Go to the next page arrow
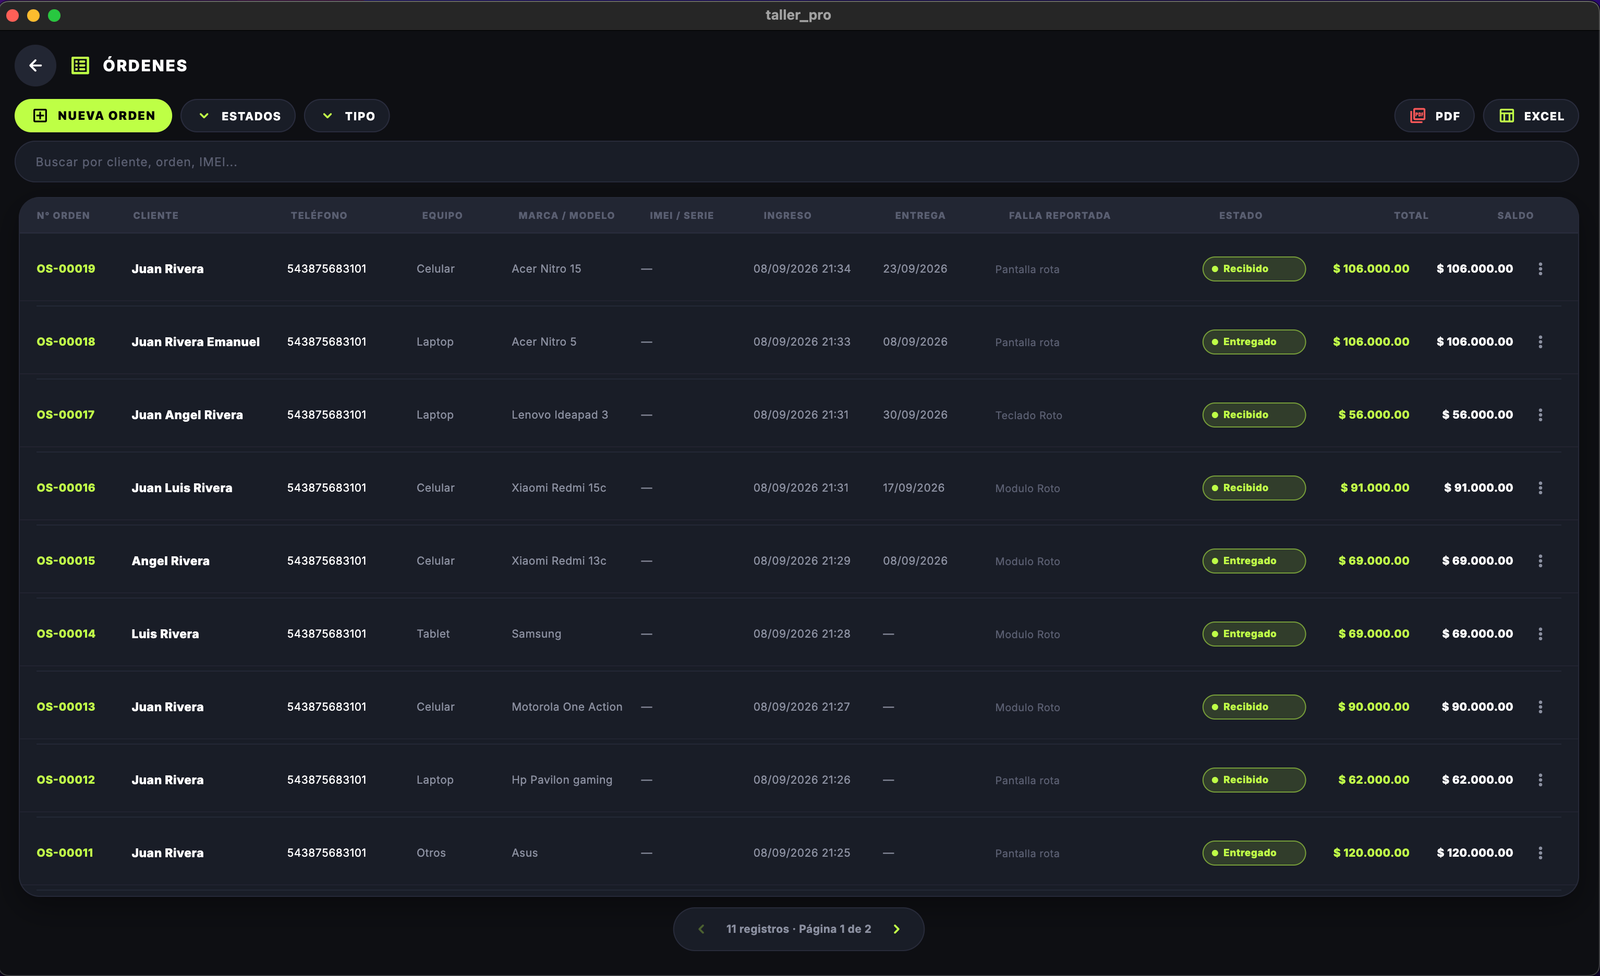 click(896, 929)
